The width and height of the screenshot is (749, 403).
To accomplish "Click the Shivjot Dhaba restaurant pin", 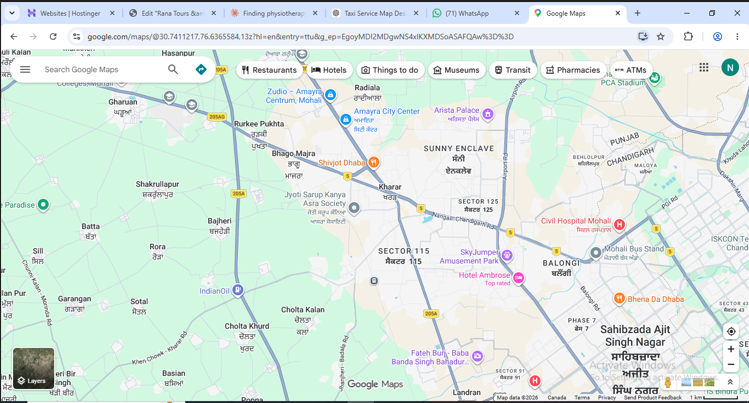I will (374, 163).
